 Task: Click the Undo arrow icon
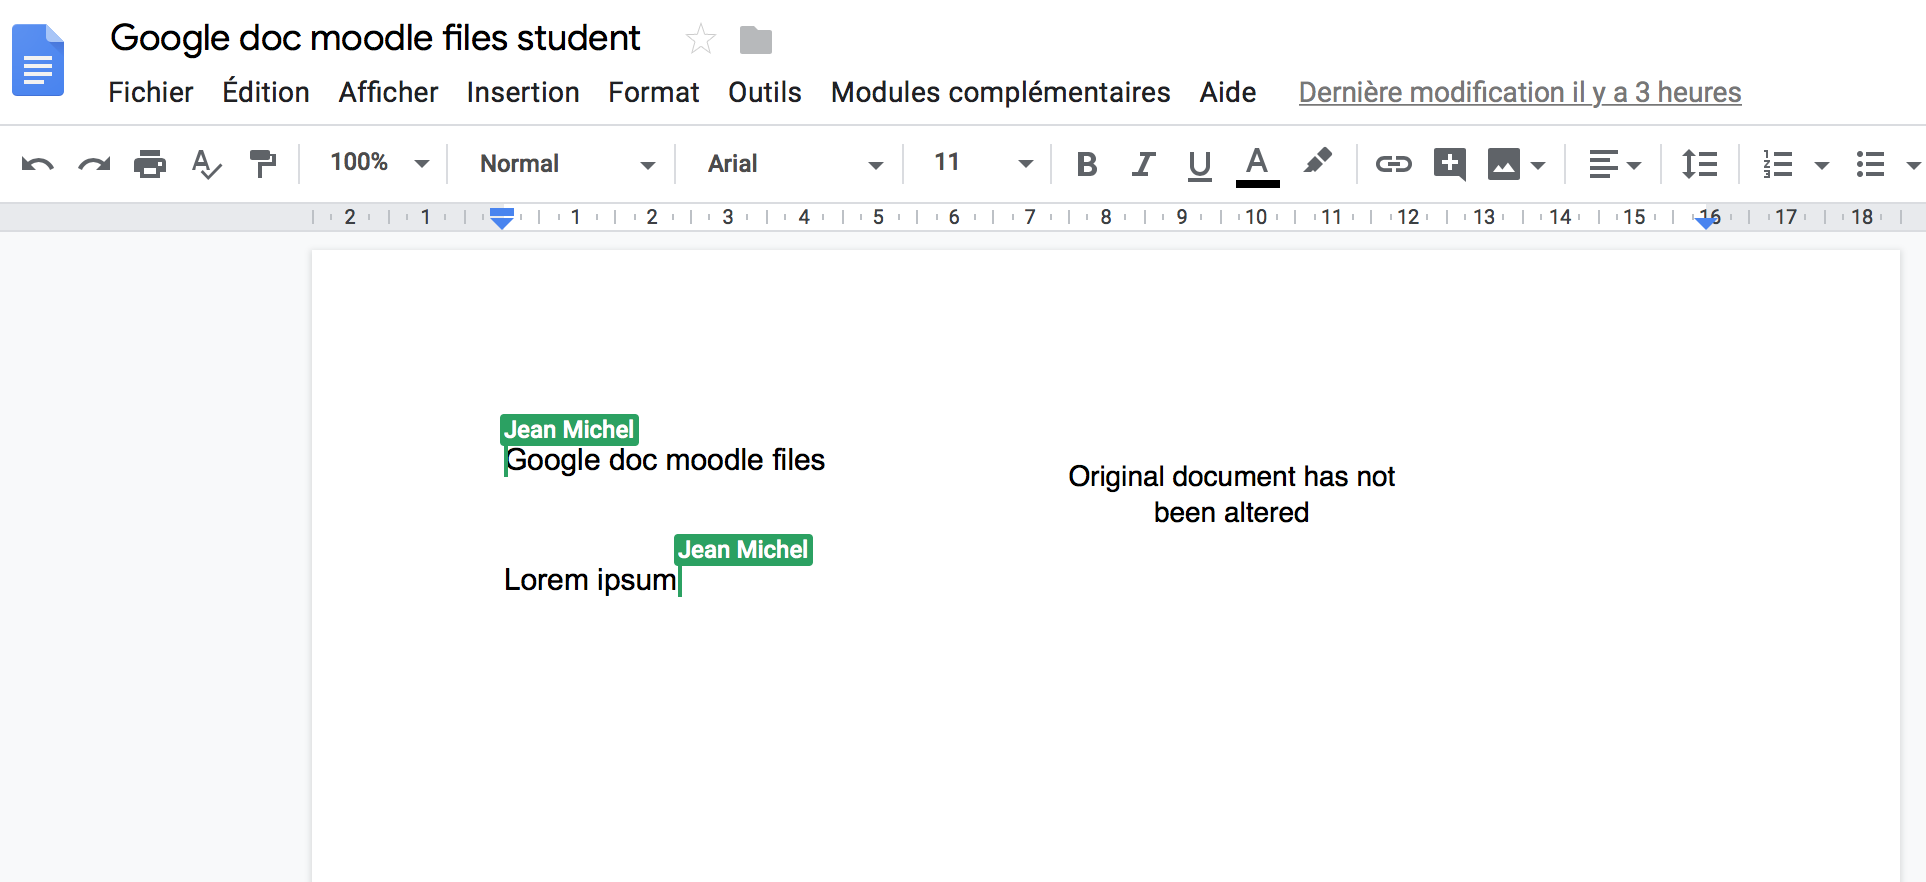pos(37,164)
